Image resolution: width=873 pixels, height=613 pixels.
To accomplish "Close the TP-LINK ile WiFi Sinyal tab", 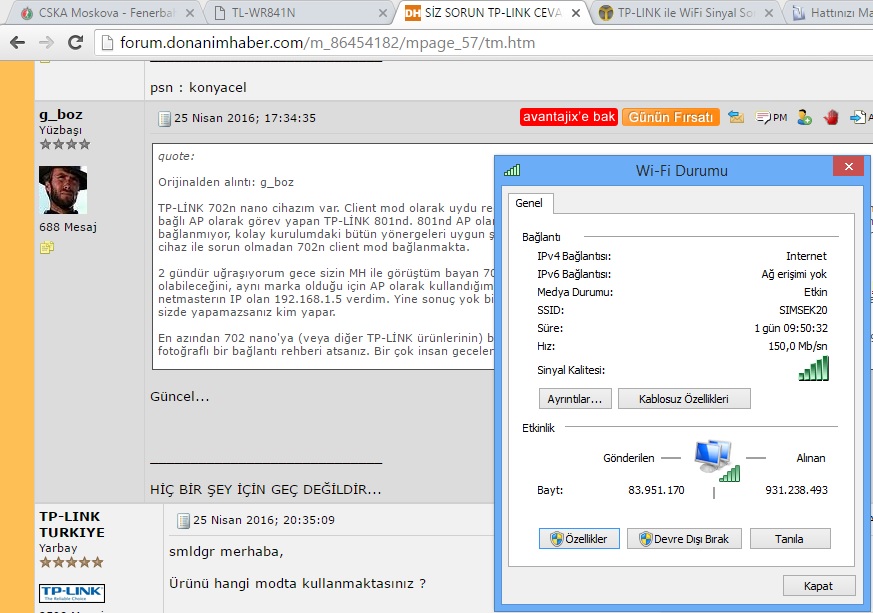I will click(x=769, y=13).
